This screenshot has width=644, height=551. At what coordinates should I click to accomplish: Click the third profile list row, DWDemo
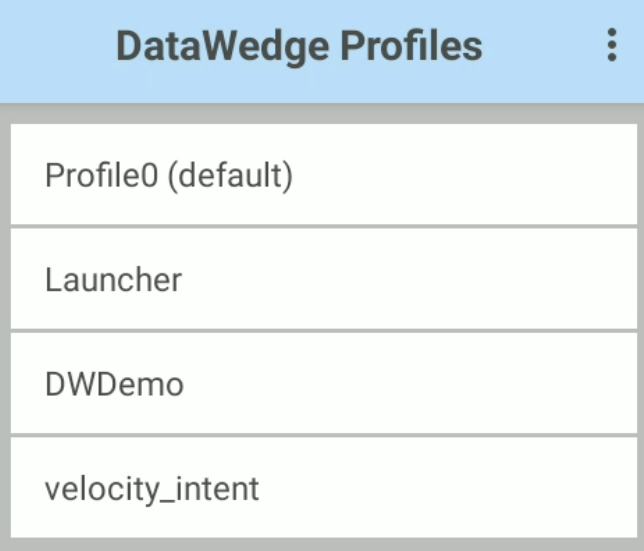pos(322,383)
